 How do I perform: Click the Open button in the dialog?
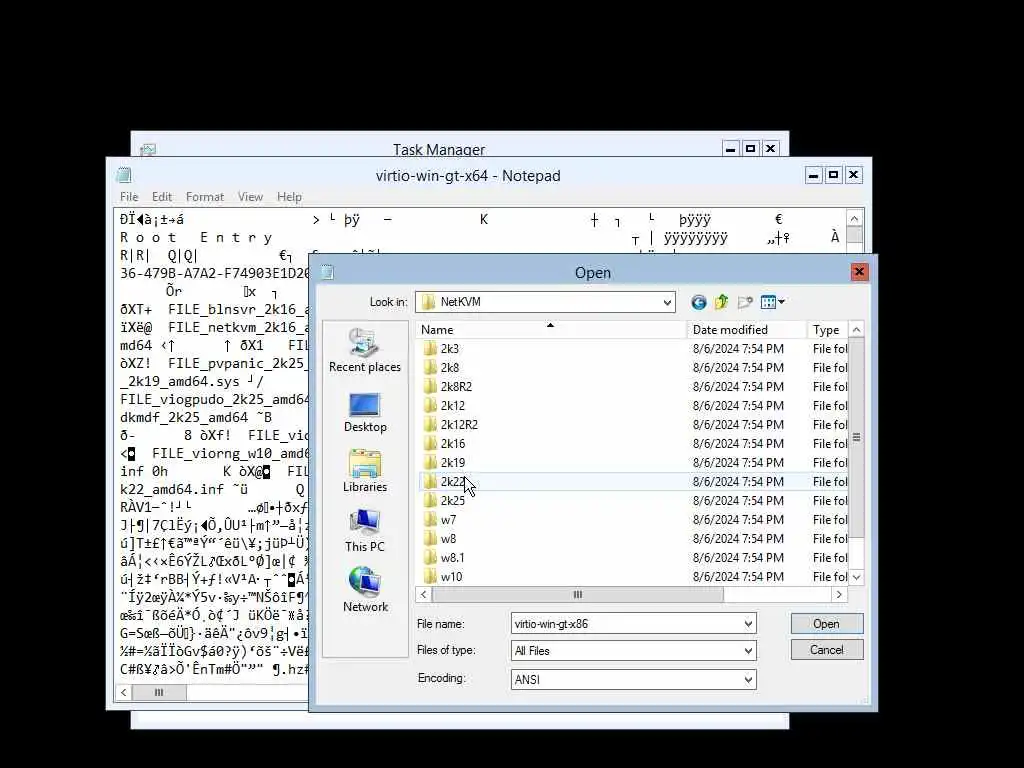[827, 624]
